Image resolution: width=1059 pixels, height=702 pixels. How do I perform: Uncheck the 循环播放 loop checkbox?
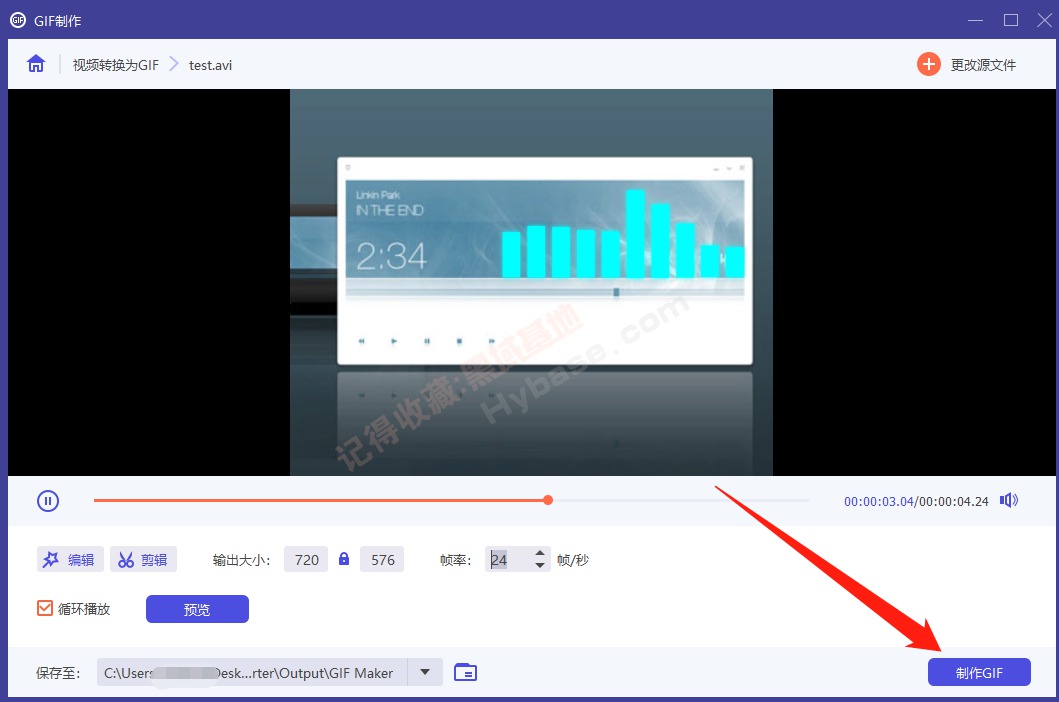[x=45, y=608]
